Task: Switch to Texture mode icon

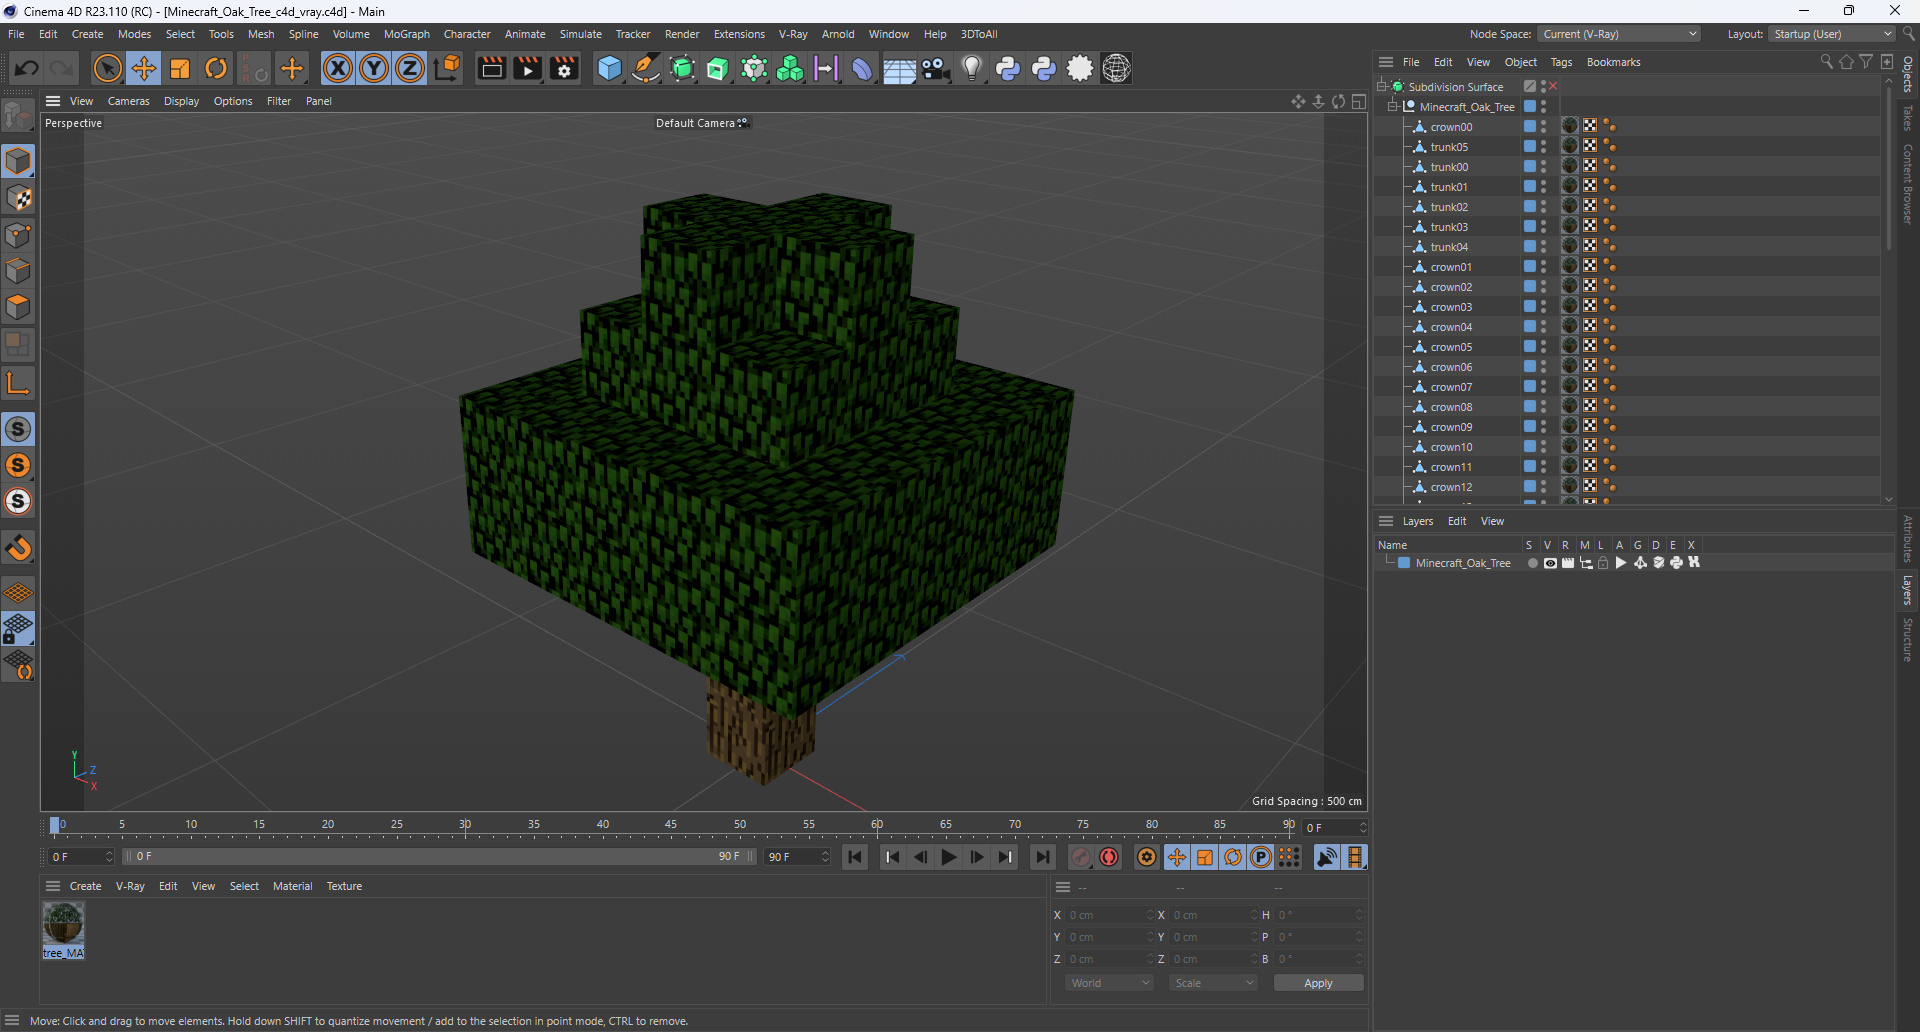Action: tap(18, 198)
